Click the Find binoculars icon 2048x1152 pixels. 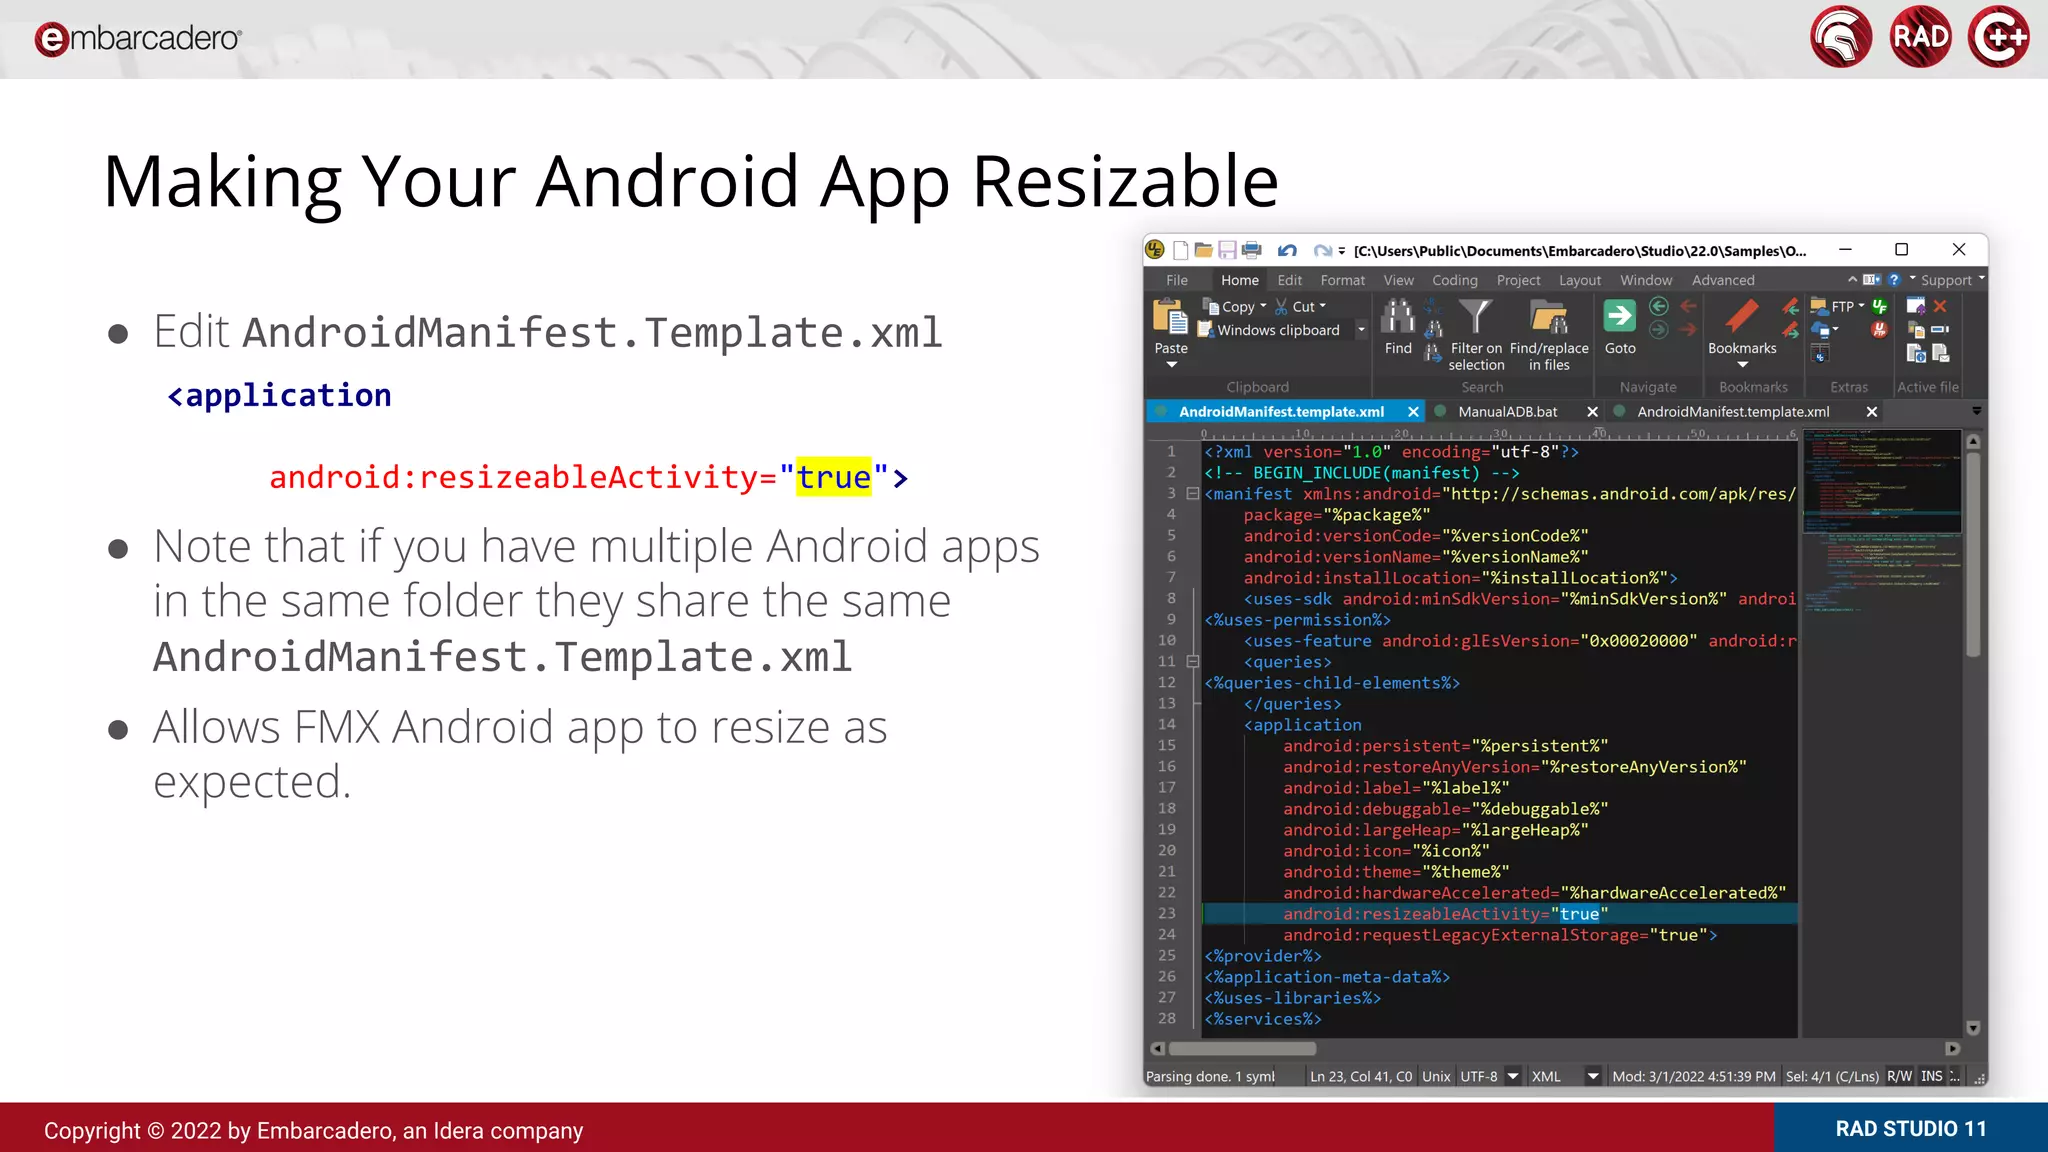coord(1397,318)
